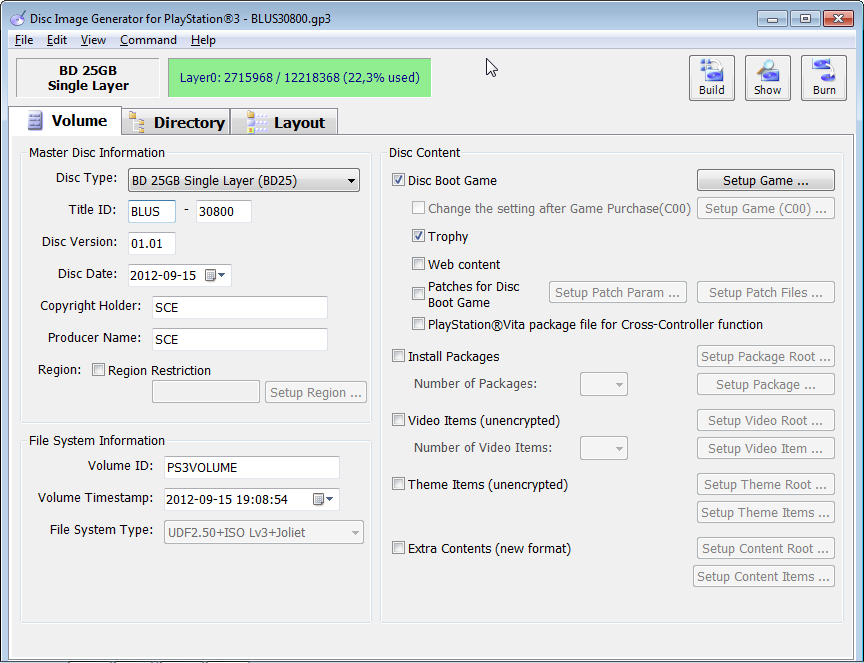
Task: Switch to the Volume tab
Action: [x=66, y=121]
